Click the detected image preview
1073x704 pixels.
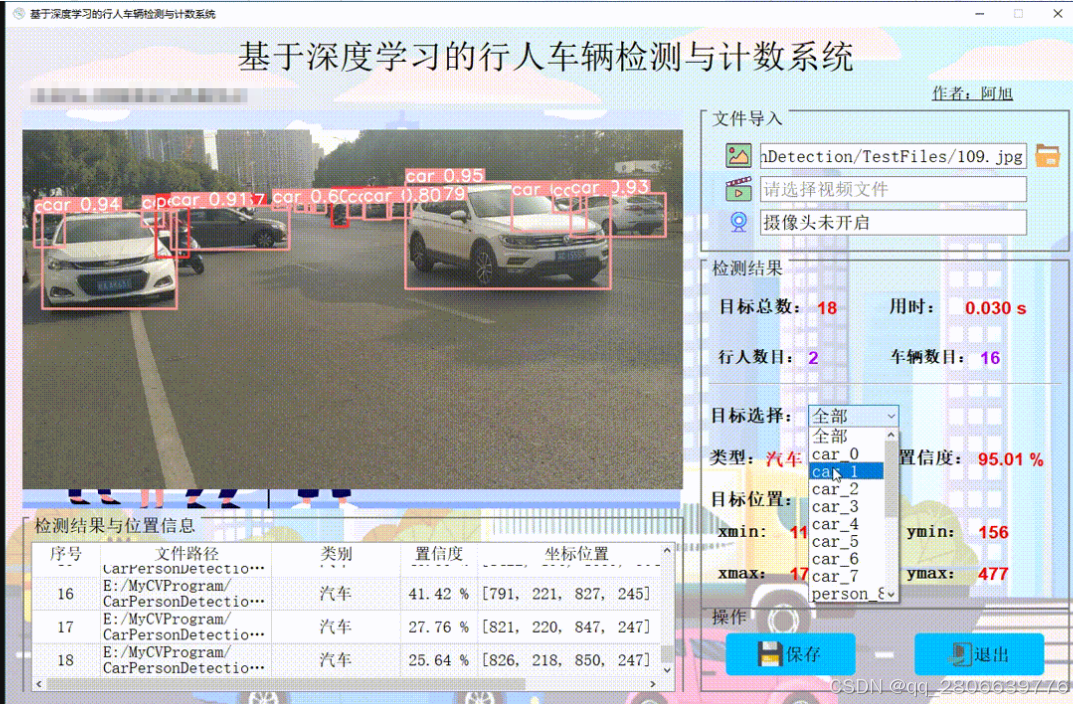(352, 309)
